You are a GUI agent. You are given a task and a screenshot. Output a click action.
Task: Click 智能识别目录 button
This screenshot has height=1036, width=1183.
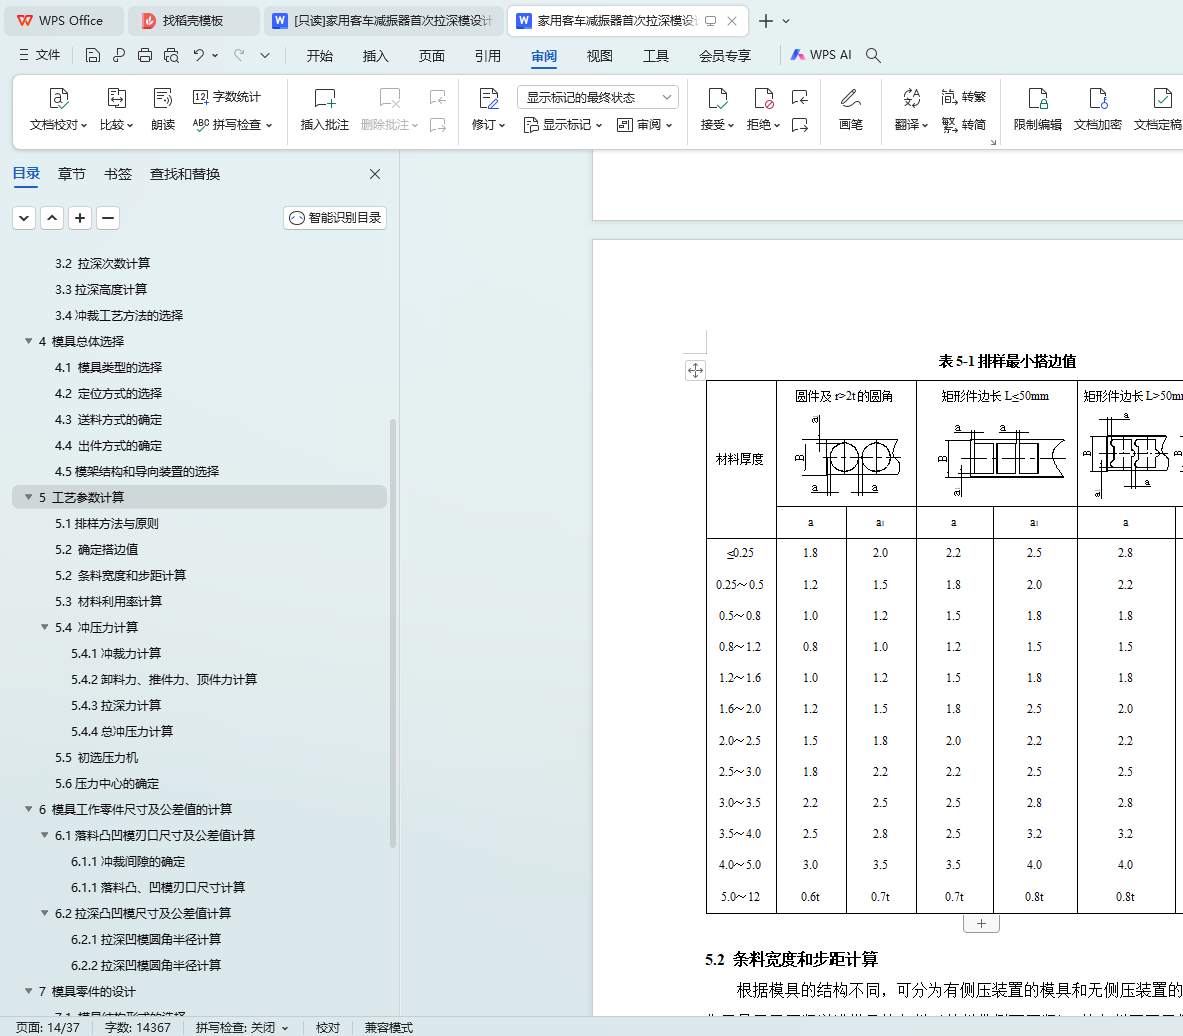(x=335, y=218)
